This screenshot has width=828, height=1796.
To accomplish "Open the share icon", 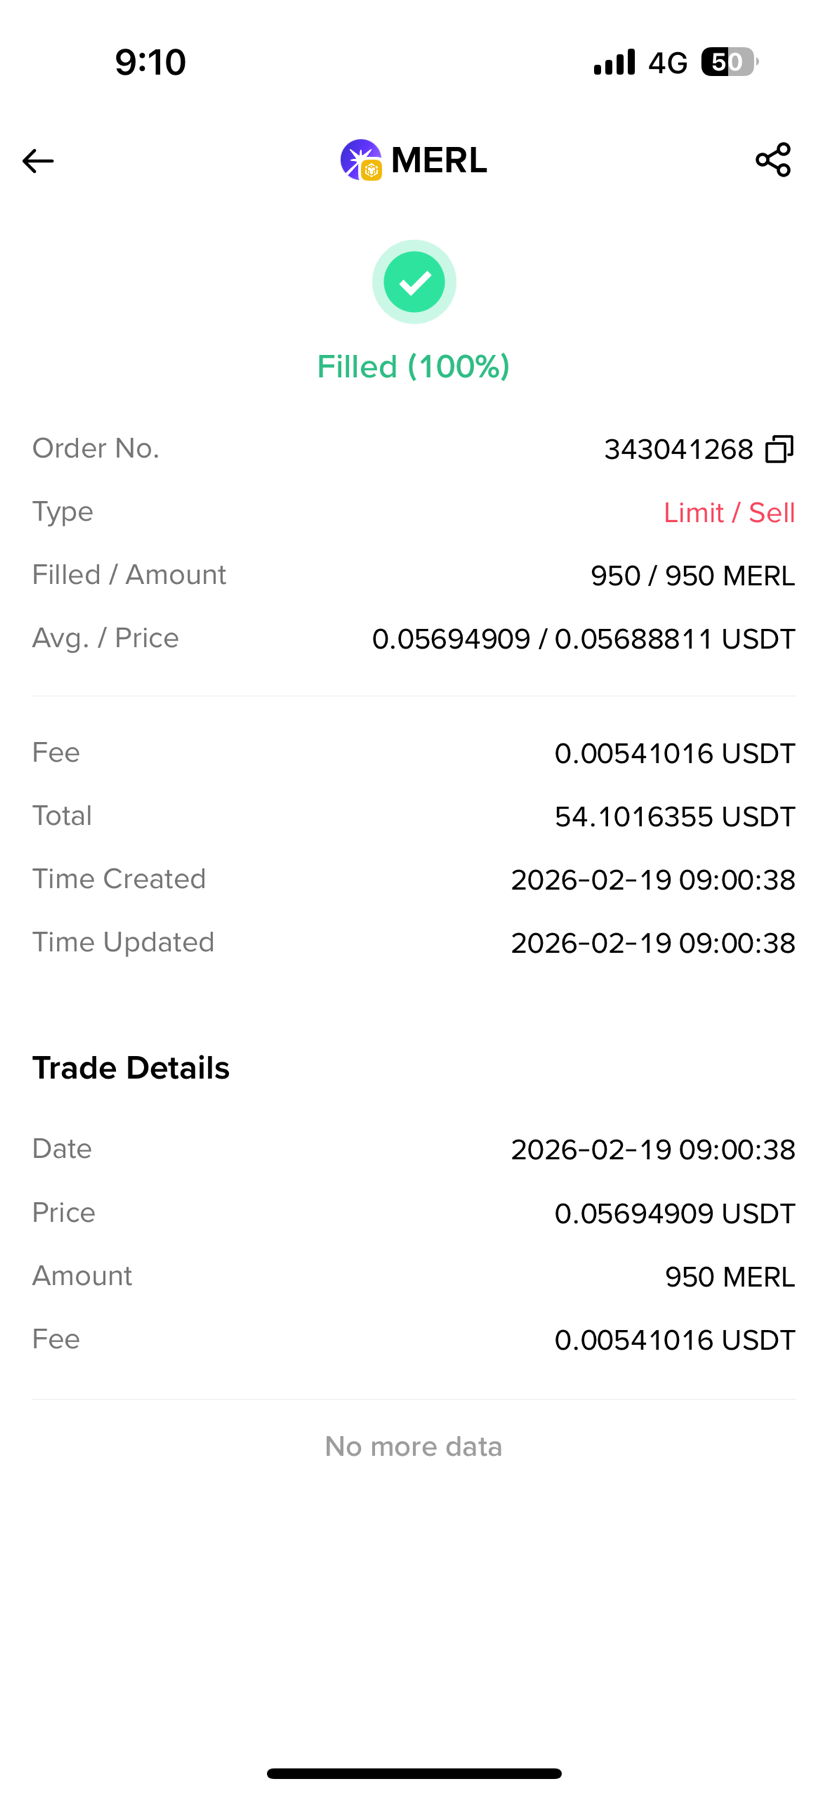I will click(x=773, y=160).
